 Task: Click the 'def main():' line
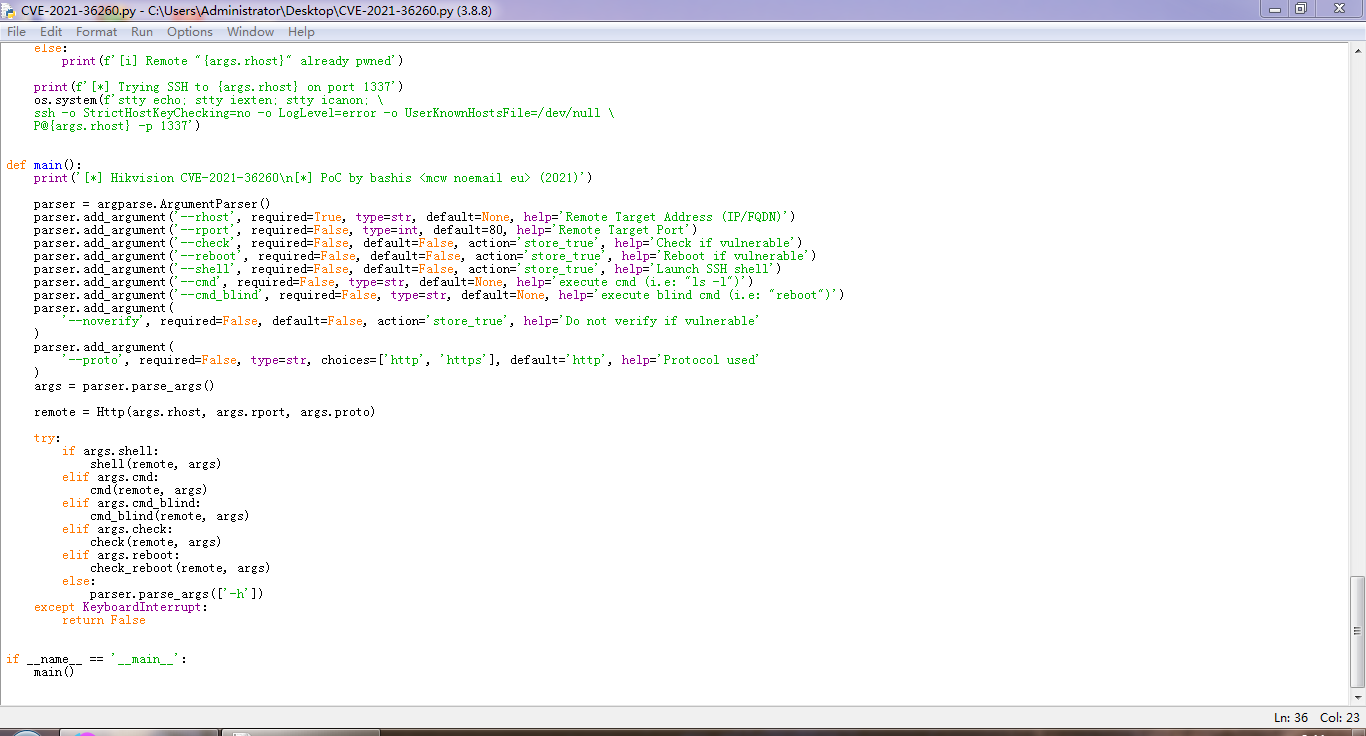[x=44, y=165]
